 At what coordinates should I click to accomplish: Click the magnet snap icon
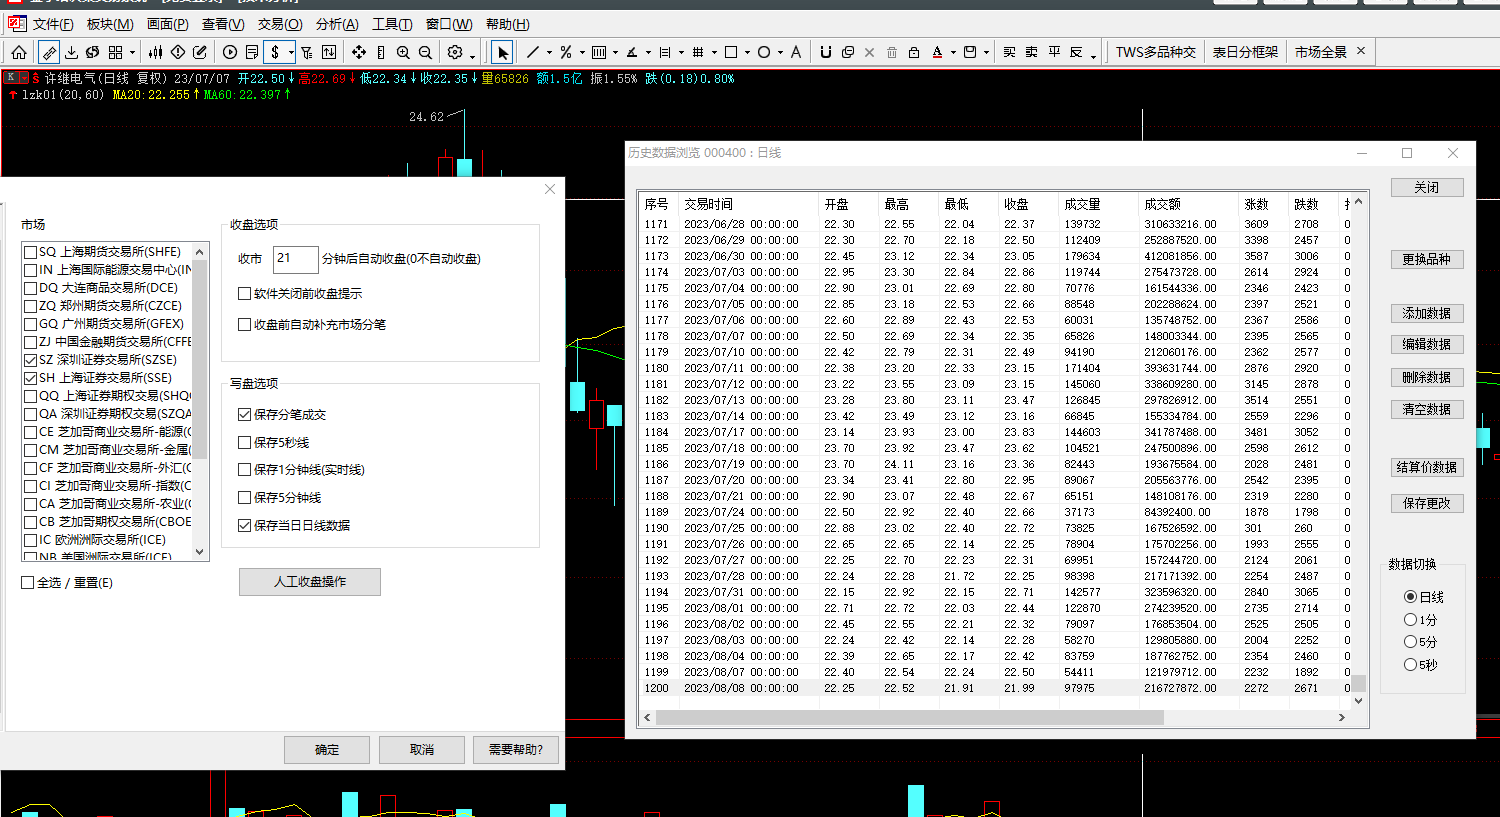click(826, 52)
